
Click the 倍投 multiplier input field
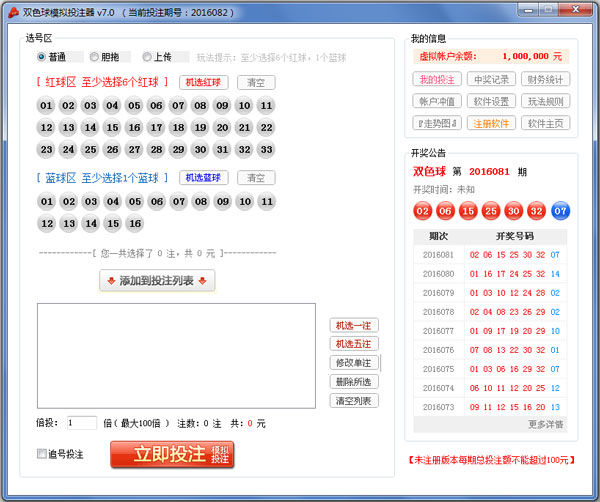(x=82, y=423)
